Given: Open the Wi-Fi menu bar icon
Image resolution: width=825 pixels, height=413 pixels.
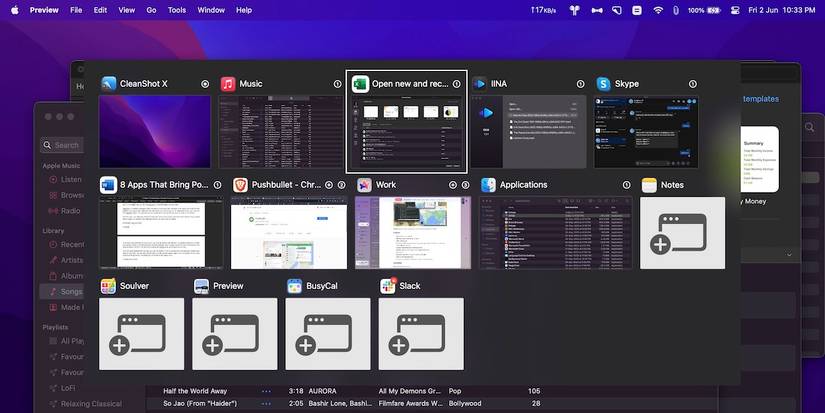Looking at the screenshot, I should [x=658, y=10].
